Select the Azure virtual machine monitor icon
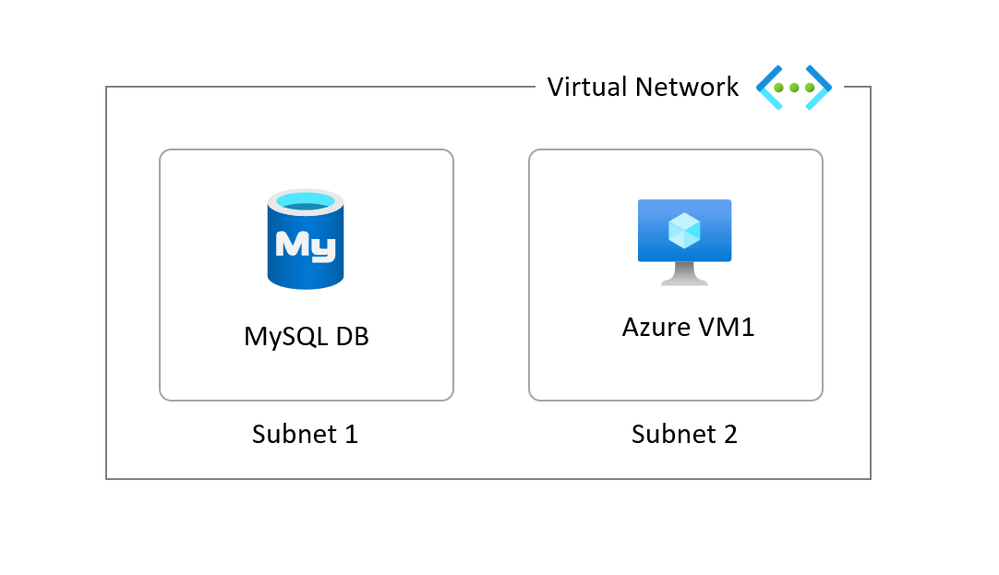The image size is (999, 575). [x=684, y=242]
